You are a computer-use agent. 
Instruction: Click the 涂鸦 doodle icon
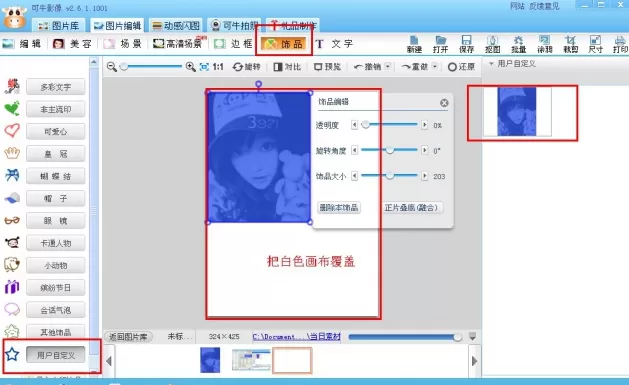coord(544,44)
